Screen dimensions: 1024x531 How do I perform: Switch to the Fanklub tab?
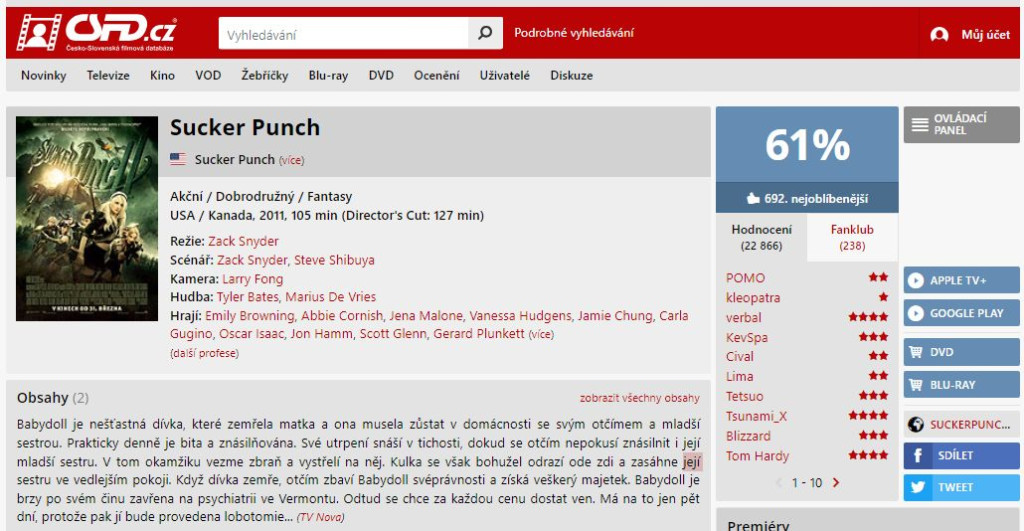click(852, 237)
